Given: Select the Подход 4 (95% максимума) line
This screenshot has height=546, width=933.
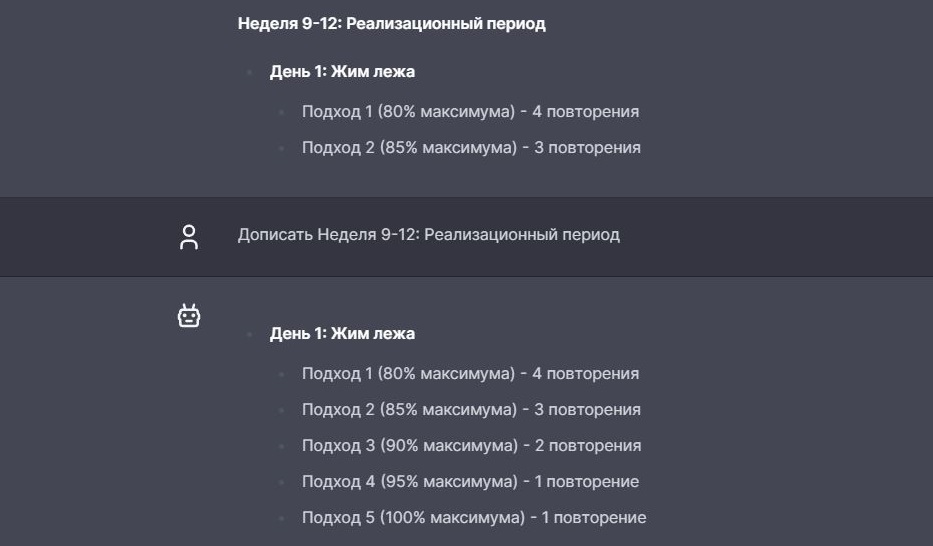Looking at the screenshot, I should (x=470, y=481).
